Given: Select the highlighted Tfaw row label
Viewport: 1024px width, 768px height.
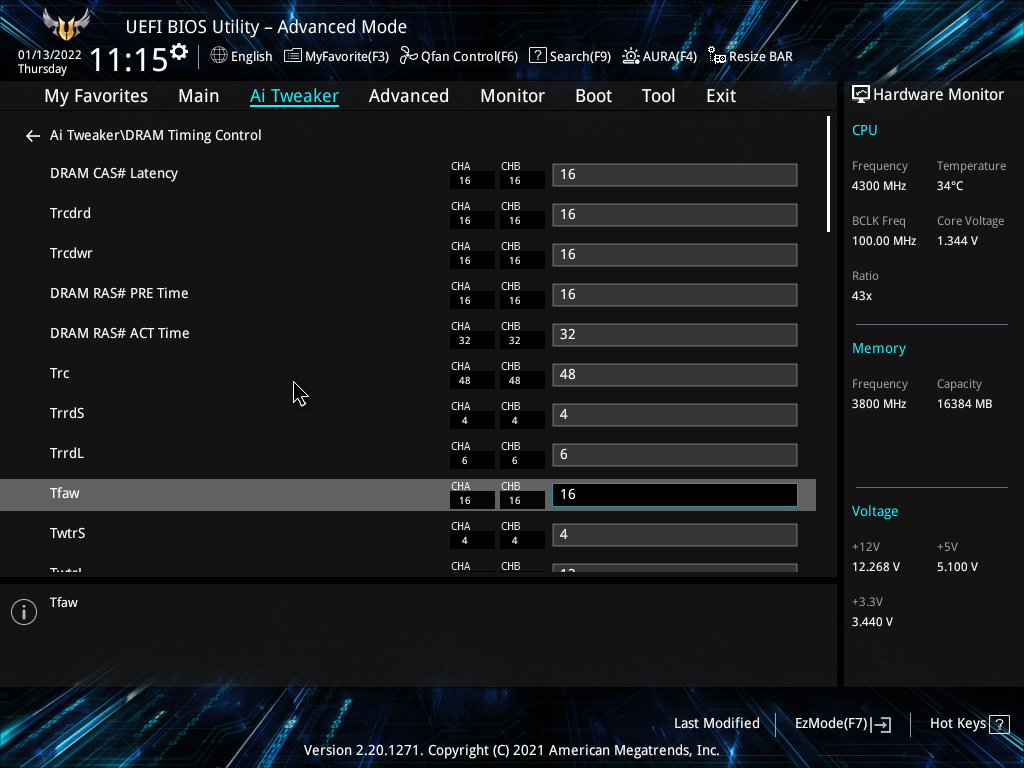Looking at the screenshot, I should pyautogui.click(x=65, y=493).
